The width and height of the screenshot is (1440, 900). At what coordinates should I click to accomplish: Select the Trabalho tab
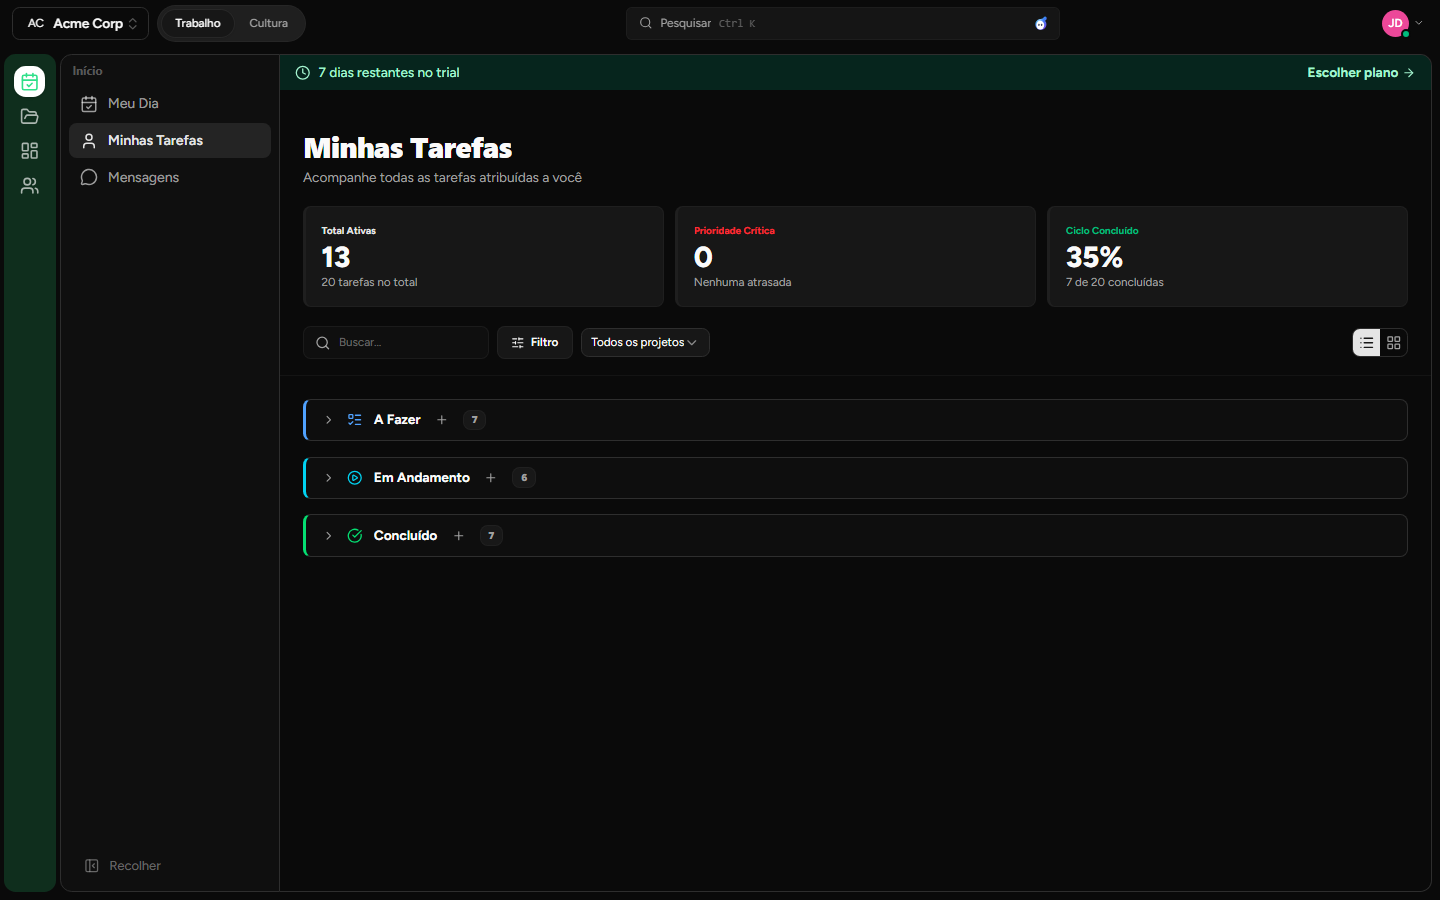[x=198, y=23]
